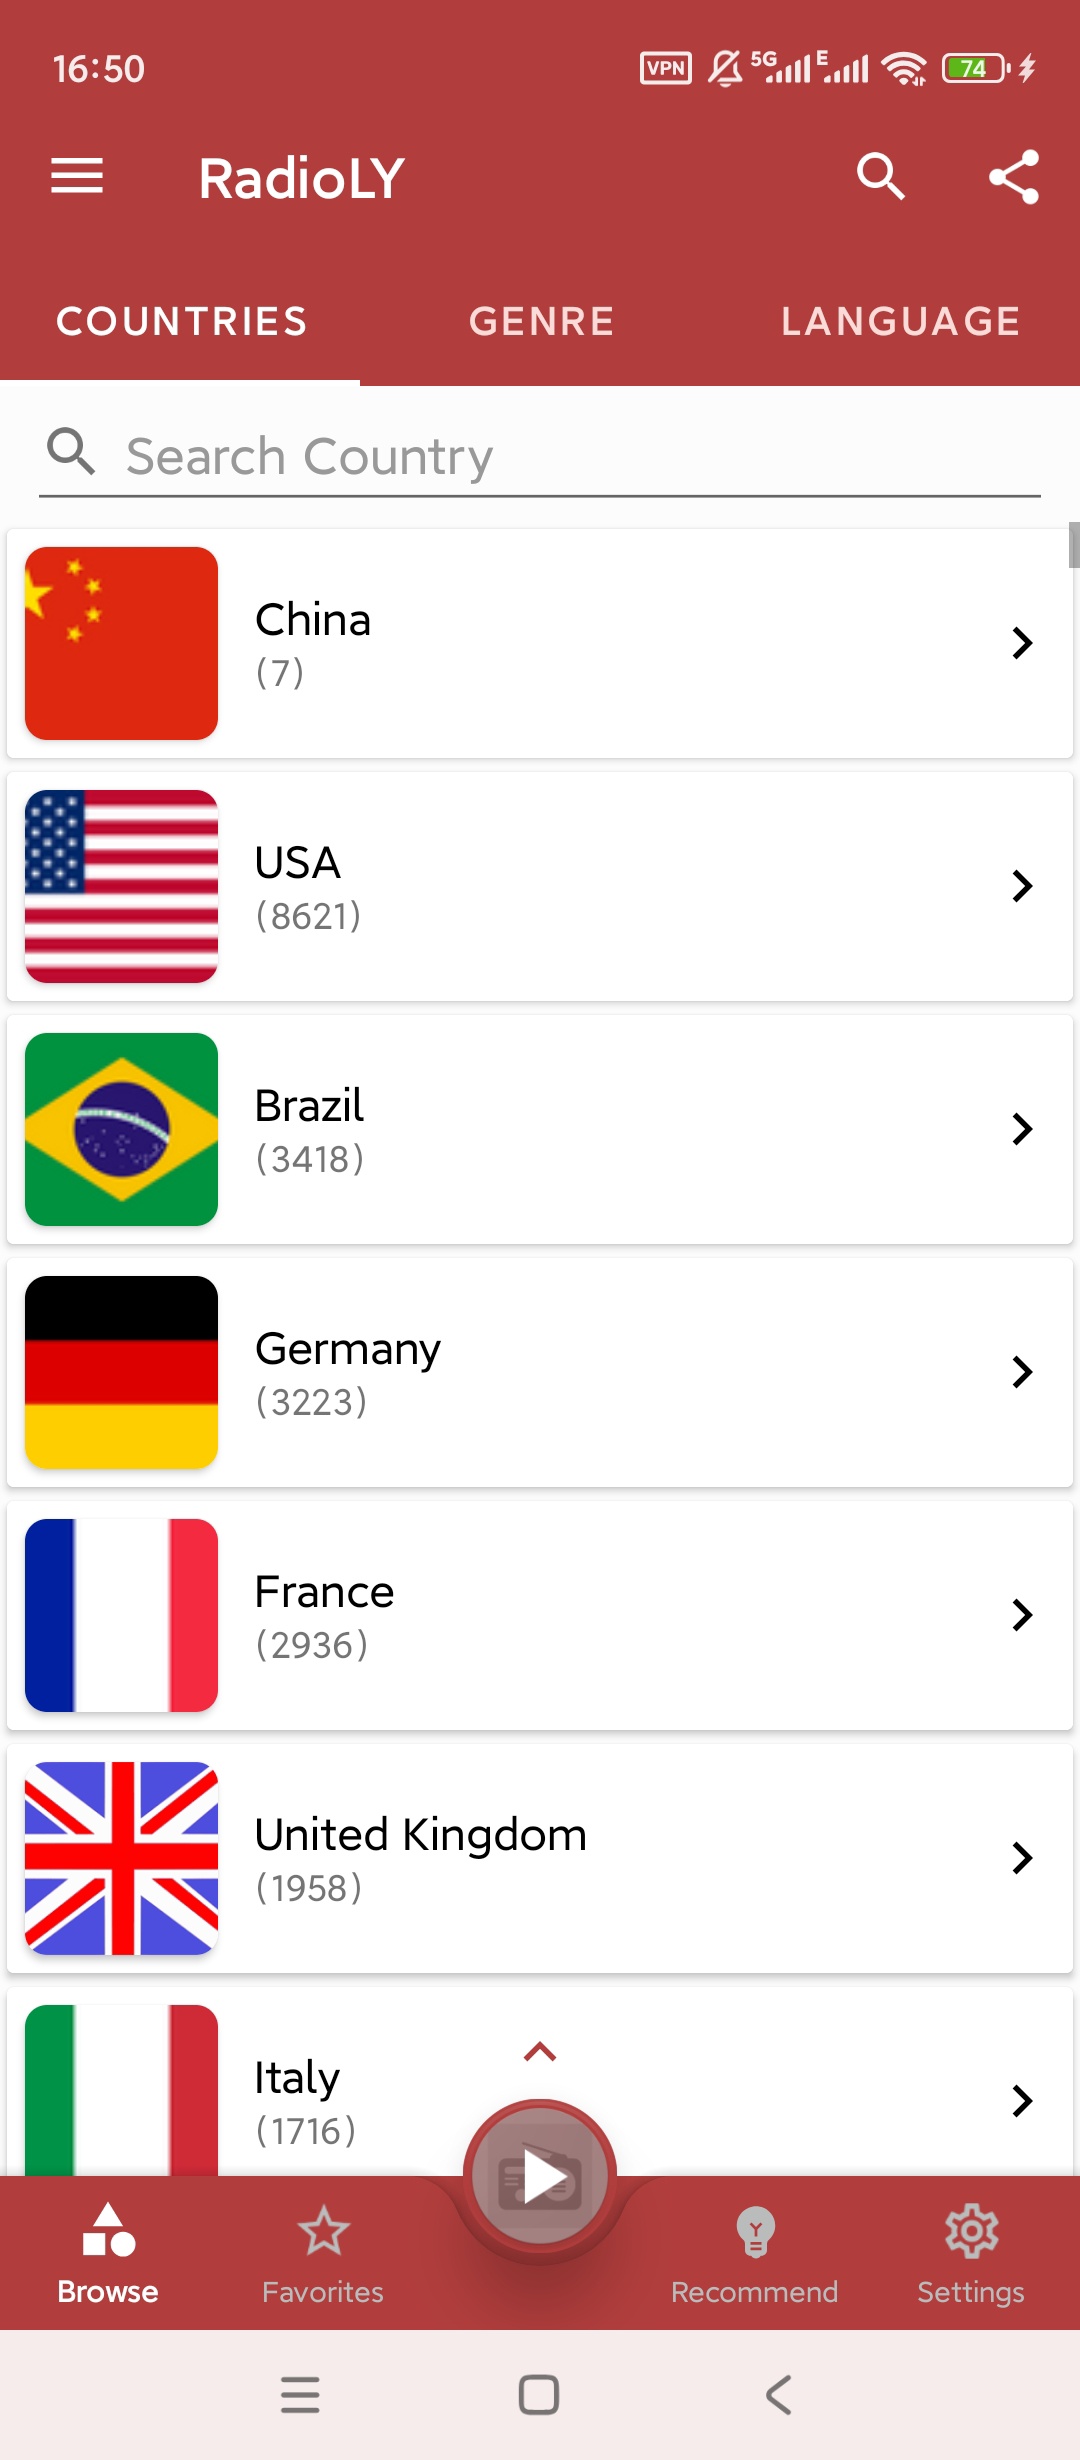
Task: Expand USA entry using right arrow
Action: (x=1021, y=886)
